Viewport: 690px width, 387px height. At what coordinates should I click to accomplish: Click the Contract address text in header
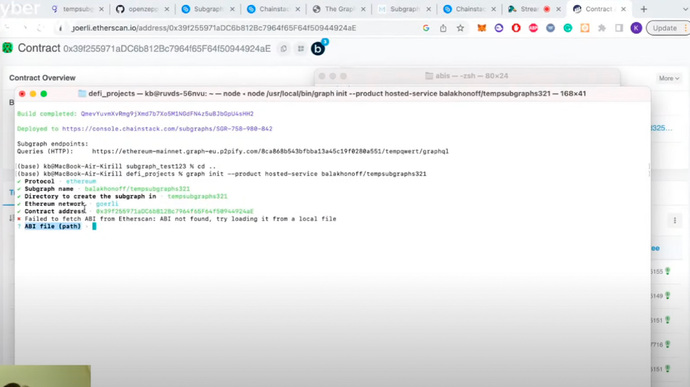click(x=167, y=49)
